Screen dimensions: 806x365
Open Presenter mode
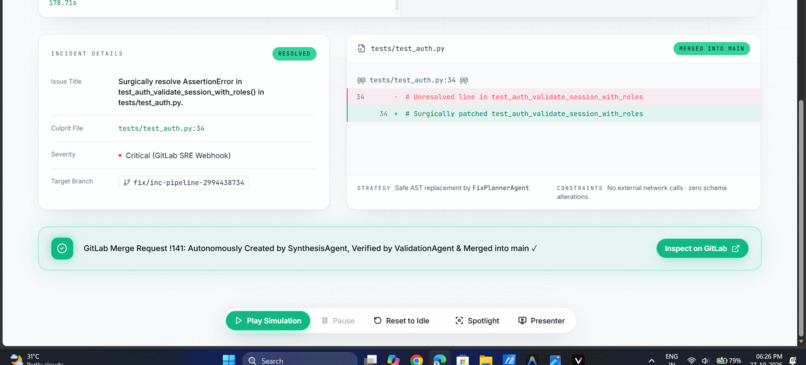point(541,321)
